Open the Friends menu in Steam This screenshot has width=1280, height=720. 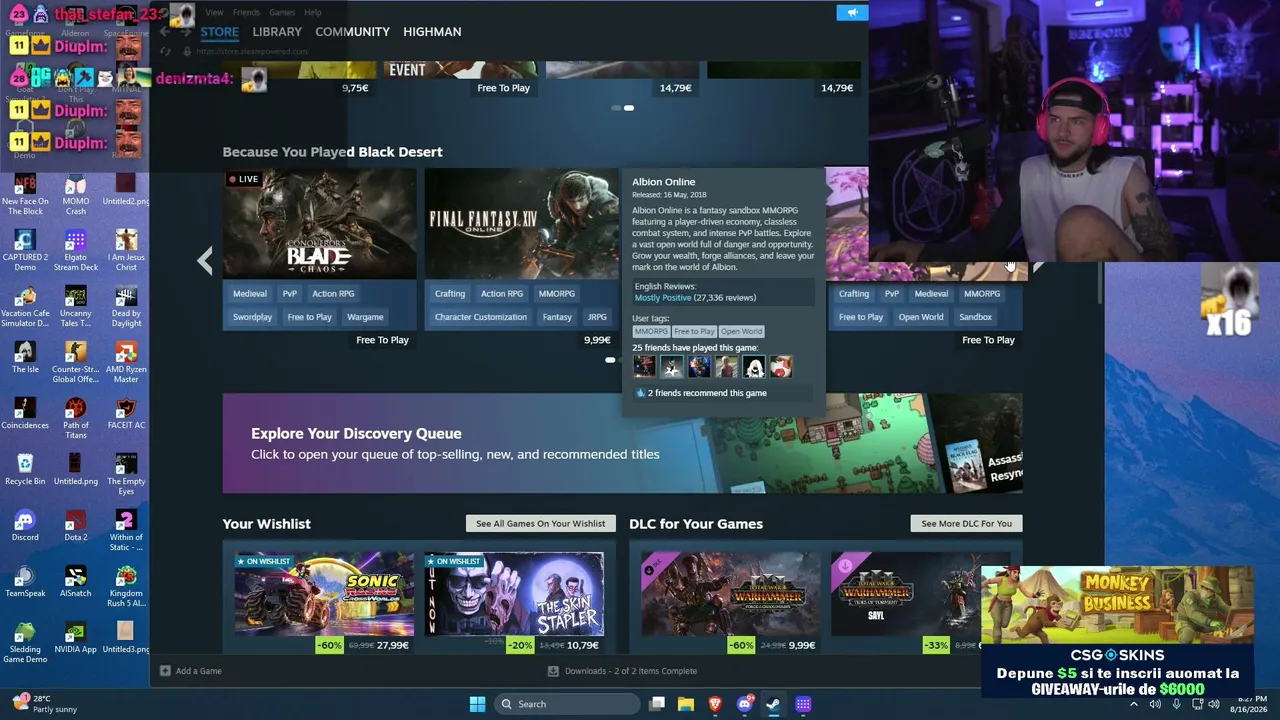pyautogui.click(x=246, y=12)
